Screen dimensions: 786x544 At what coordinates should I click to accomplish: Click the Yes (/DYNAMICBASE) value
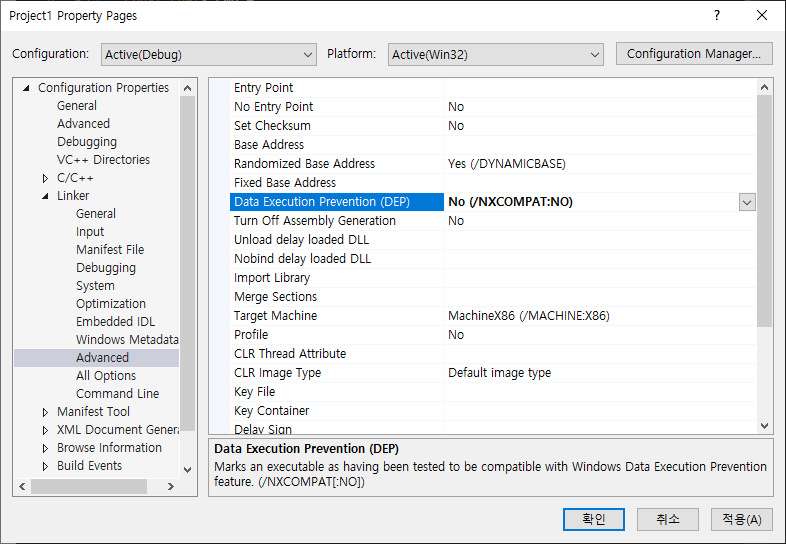pos(507,164)
